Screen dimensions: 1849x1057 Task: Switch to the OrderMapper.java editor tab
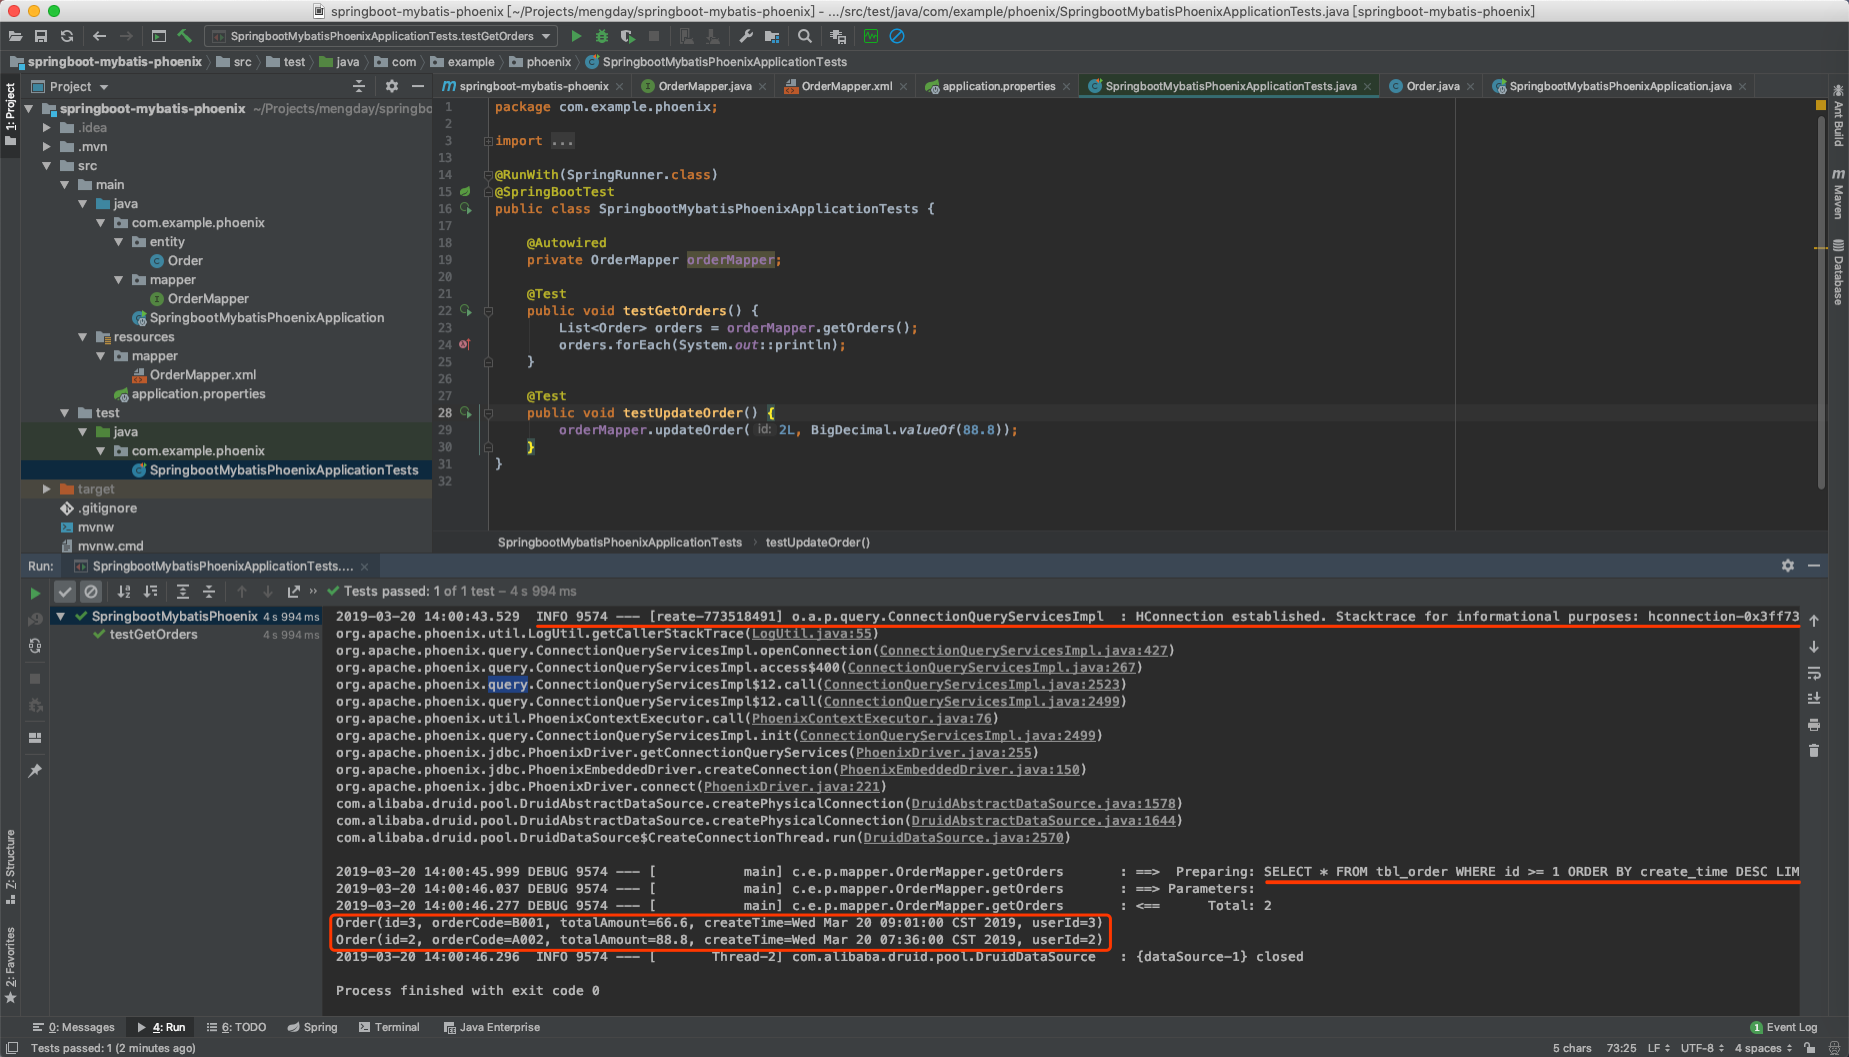coord(704,86)
